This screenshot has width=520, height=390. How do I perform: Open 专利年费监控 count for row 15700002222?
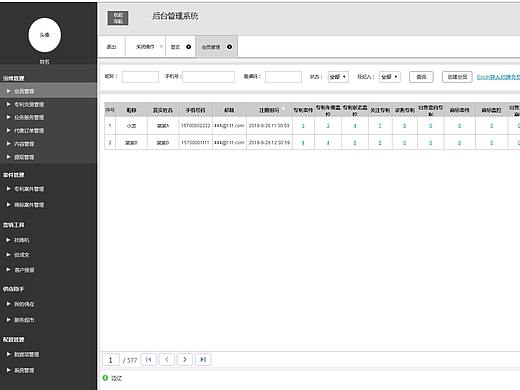point(328,126)
